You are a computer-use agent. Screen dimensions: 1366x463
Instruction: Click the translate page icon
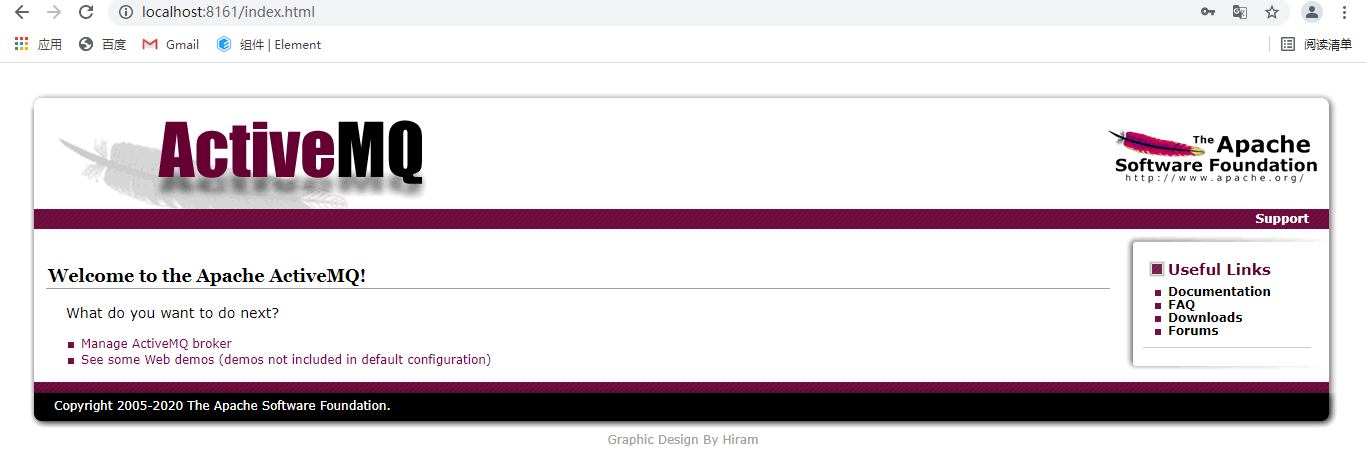click(1240, 12)
